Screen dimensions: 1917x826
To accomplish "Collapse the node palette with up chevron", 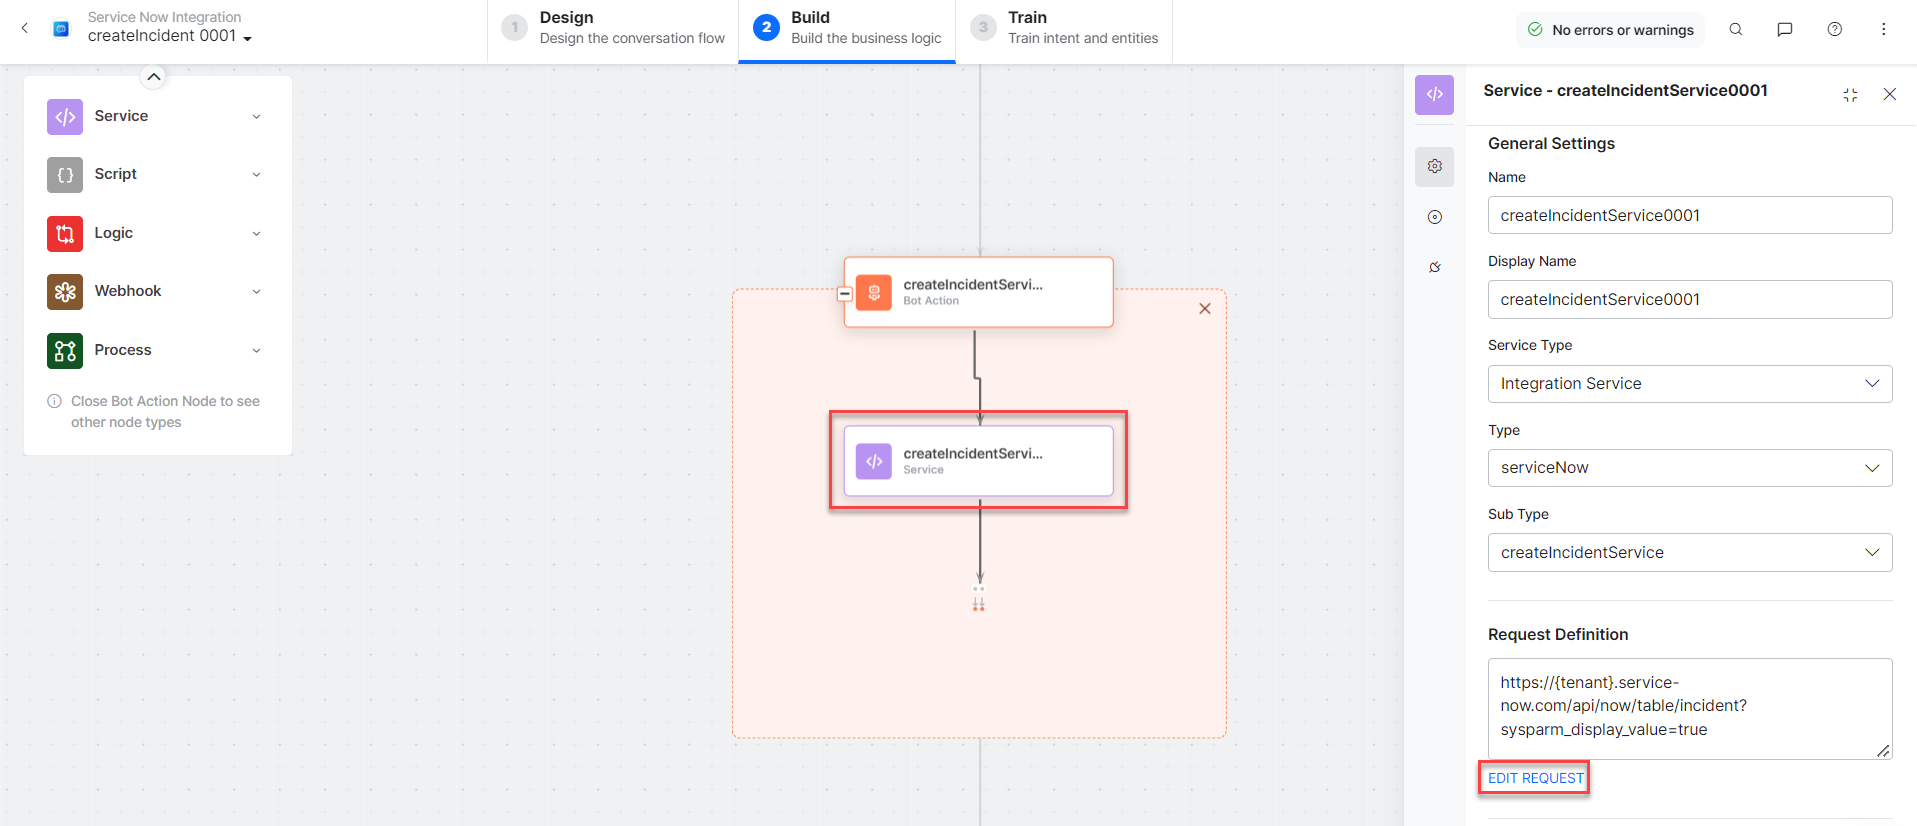I will coord(154,77).
